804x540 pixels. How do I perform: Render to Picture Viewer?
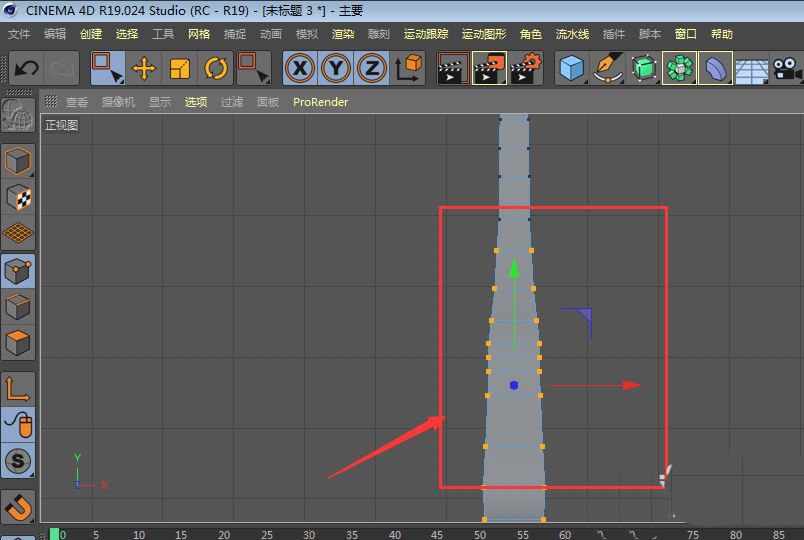click(489, 68)
